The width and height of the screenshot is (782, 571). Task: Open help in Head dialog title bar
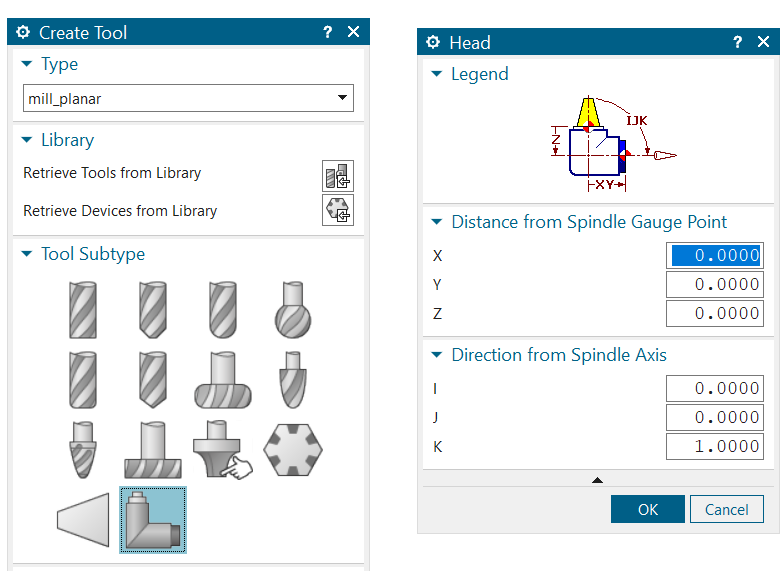pyautogui.click(x=737, y=42)
